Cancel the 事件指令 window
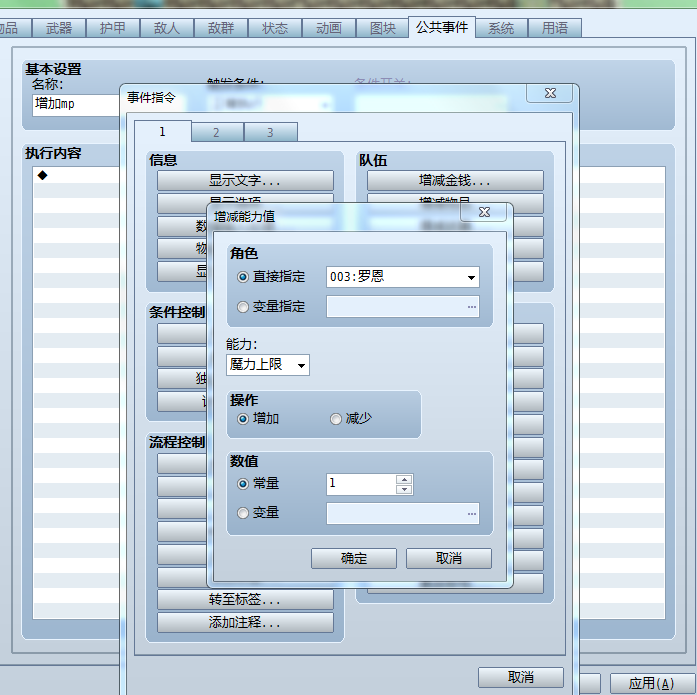 [x=521, y=678]
